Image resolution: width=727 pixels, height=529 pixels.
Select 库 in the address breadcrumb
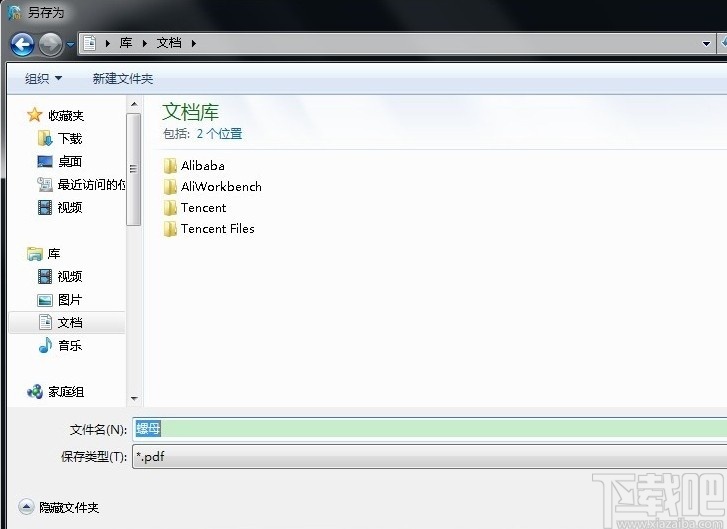click(x=126, y=43)
